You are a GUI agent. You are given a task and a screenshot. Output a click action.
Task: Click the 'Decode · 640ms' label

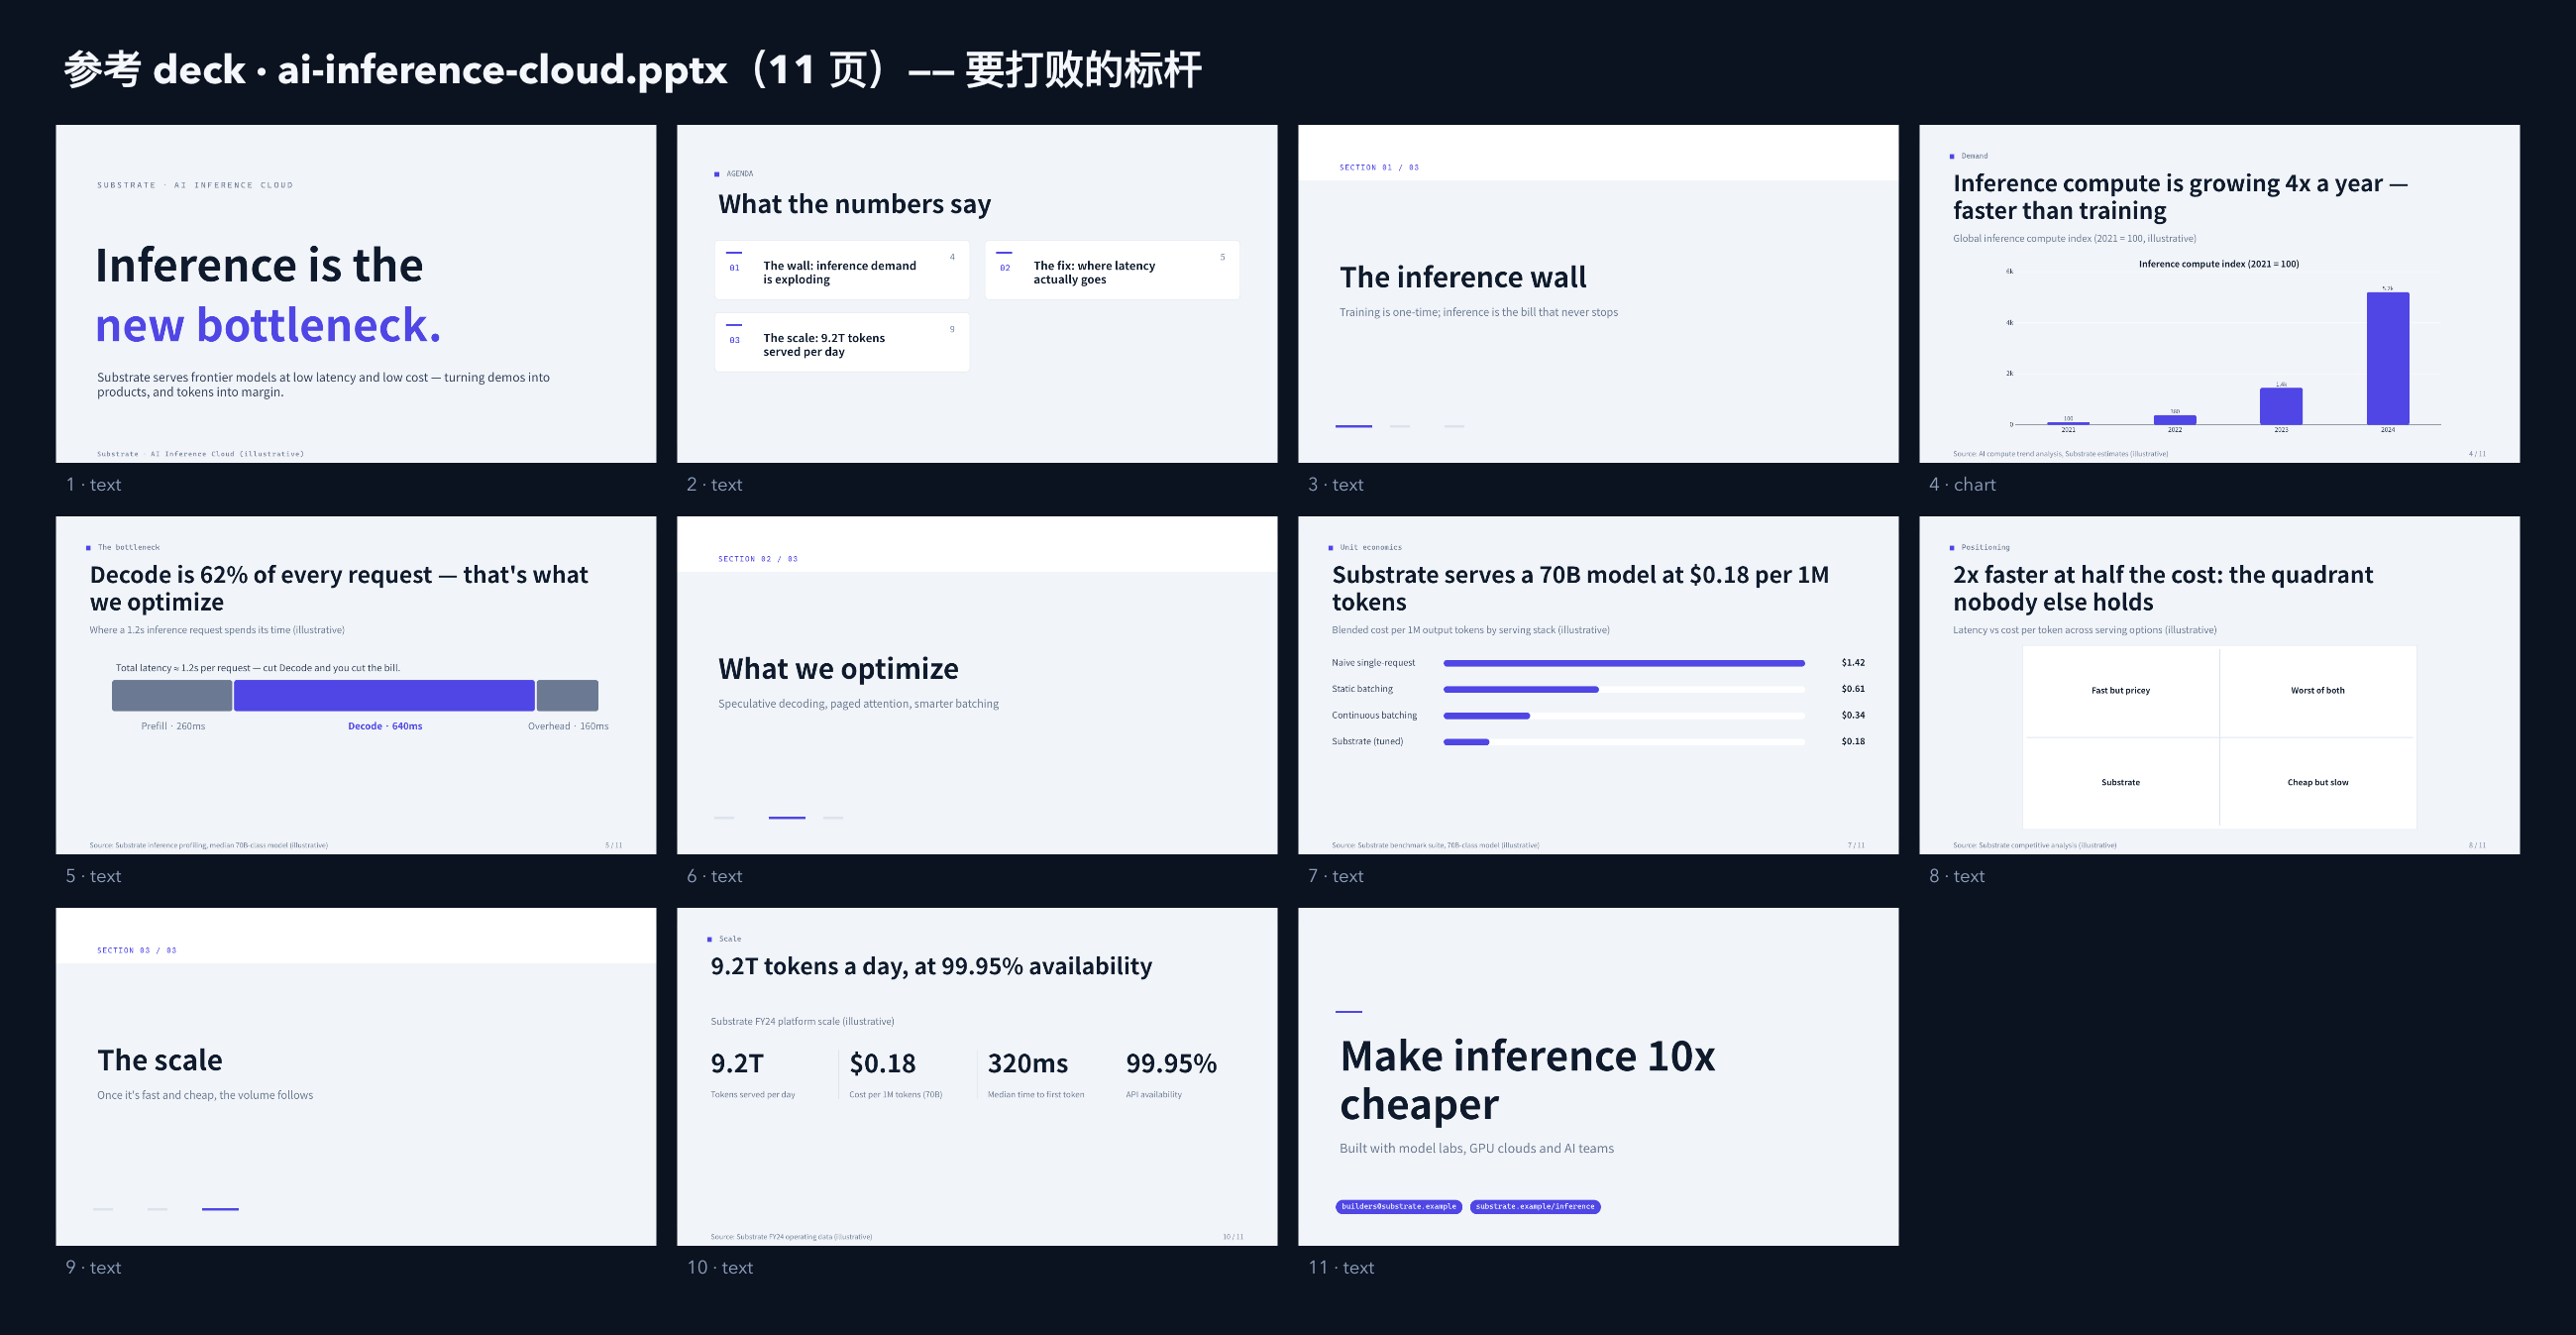click(385, 726)
